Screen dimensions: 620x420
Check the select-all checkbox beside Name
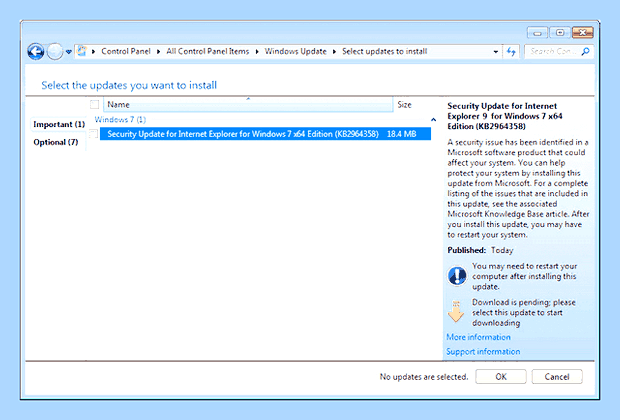[94, 104]
